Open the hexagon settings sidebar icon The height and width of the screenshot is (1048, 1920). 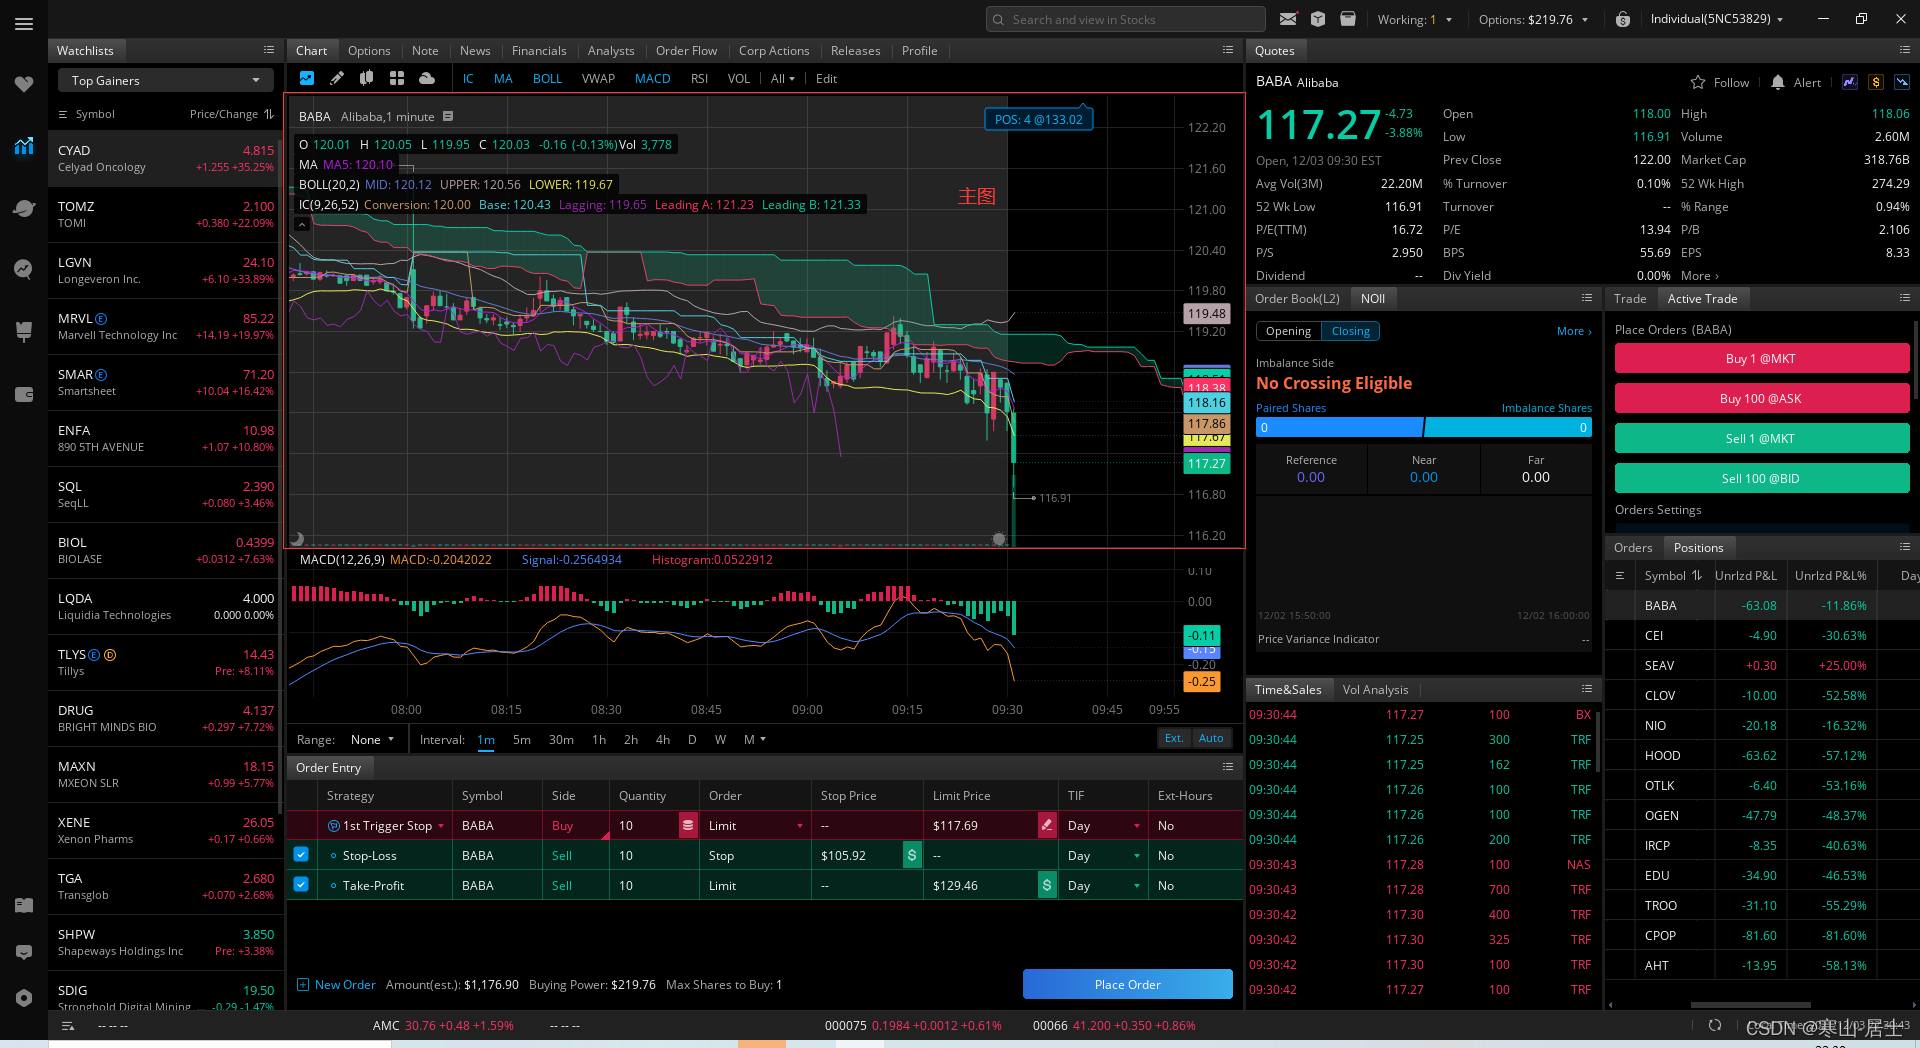(x=24, y=998)
